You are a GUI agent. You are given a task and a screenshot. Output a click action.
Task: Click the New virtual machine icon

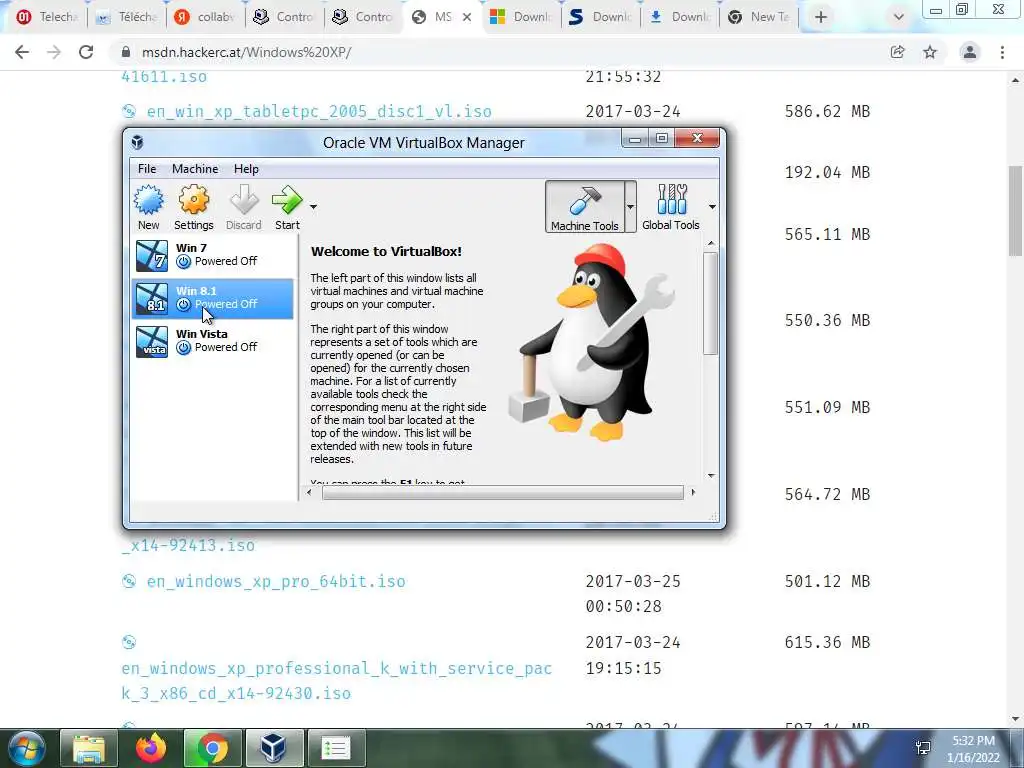pos(149,200)
